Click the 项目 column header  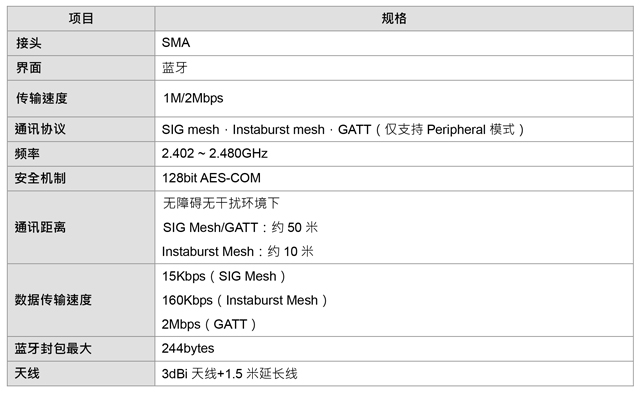81,18
